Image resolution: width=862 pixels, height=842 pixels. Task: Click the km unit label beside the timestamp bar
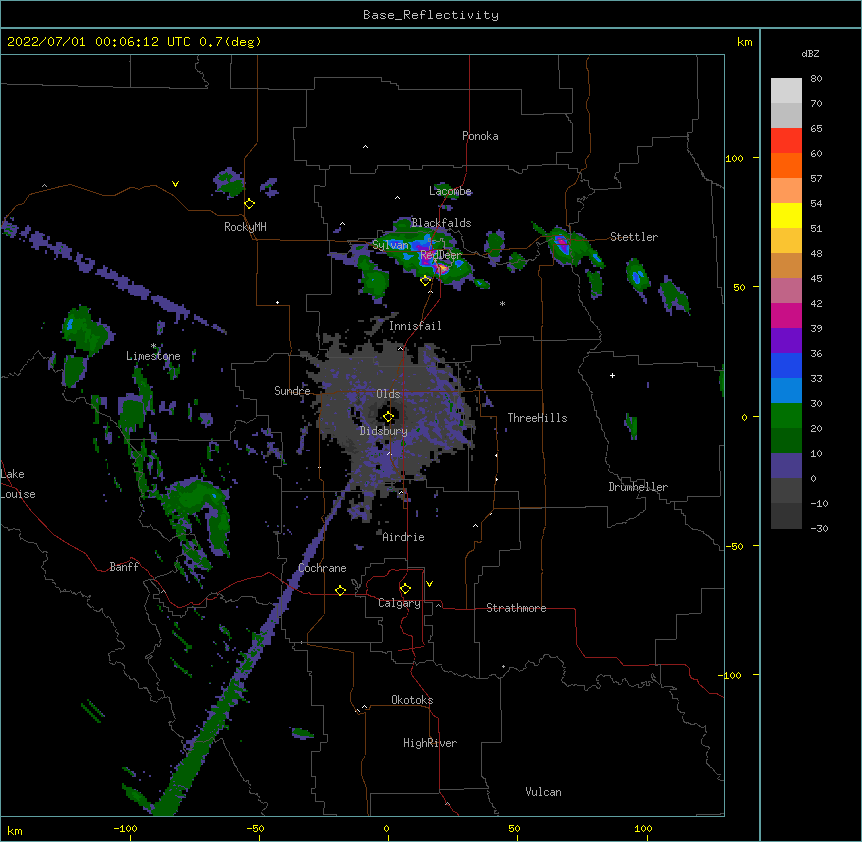coord(744,42)
